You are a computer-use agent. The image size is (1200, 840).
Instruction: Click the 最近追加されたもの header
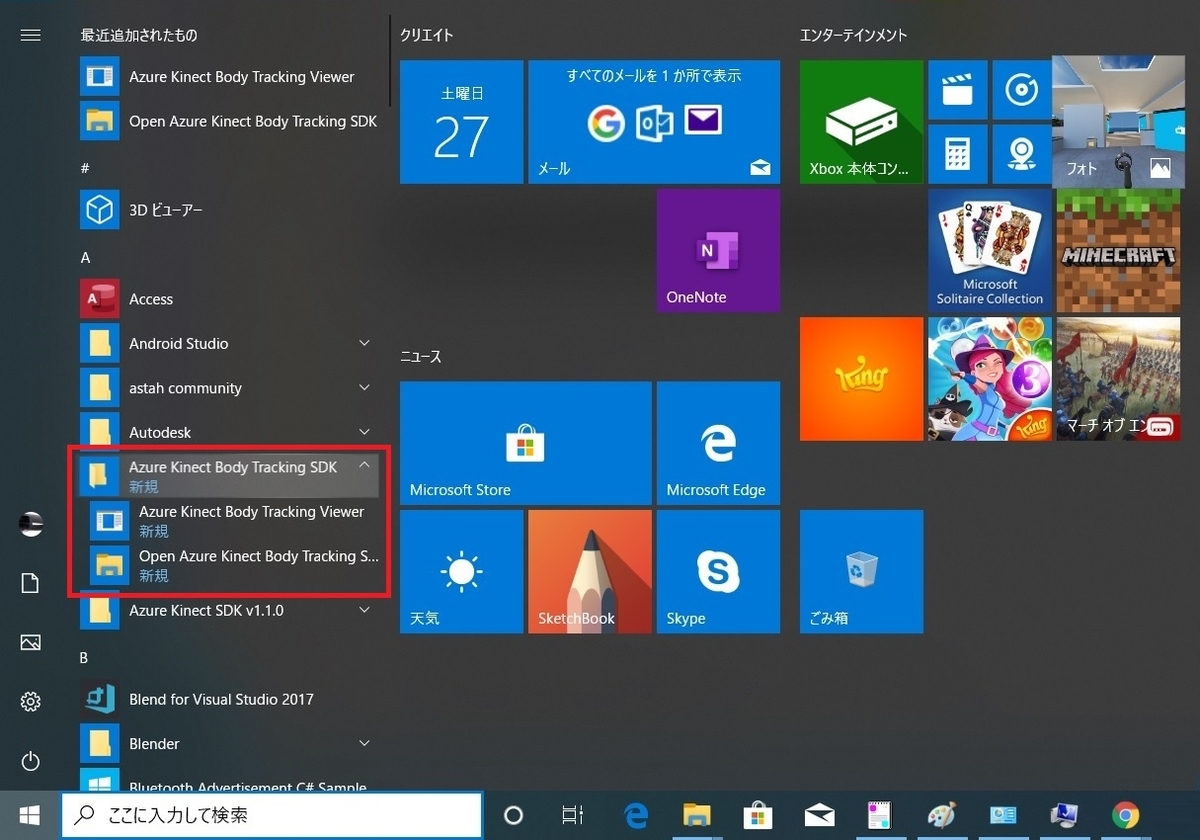(x=138, y=35)
